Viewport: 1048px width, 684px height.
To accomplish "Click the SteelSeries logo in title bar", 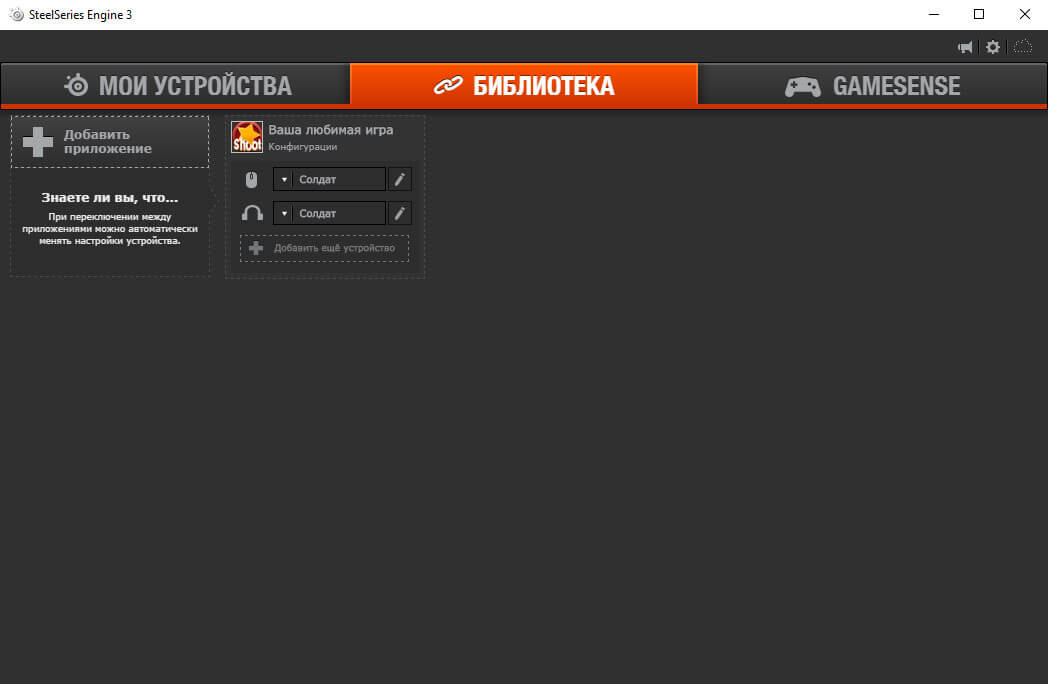I will pyautogui.click(x=16, y=15).
